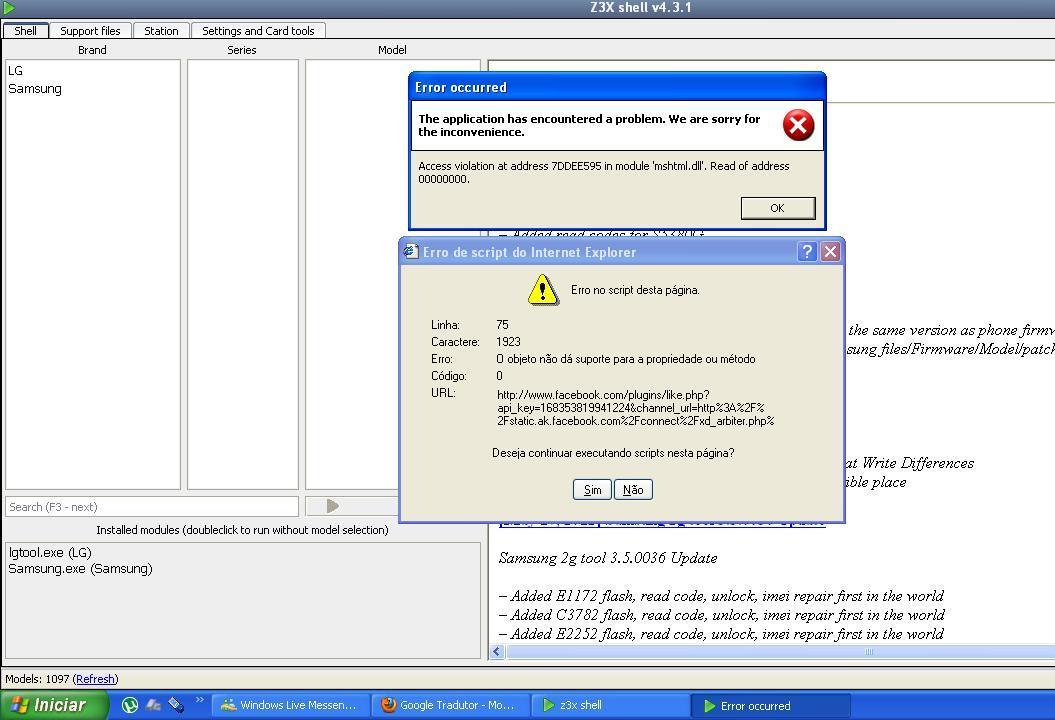
Task: Open the Settings and Card tools tab
Action: coord(258,30)
